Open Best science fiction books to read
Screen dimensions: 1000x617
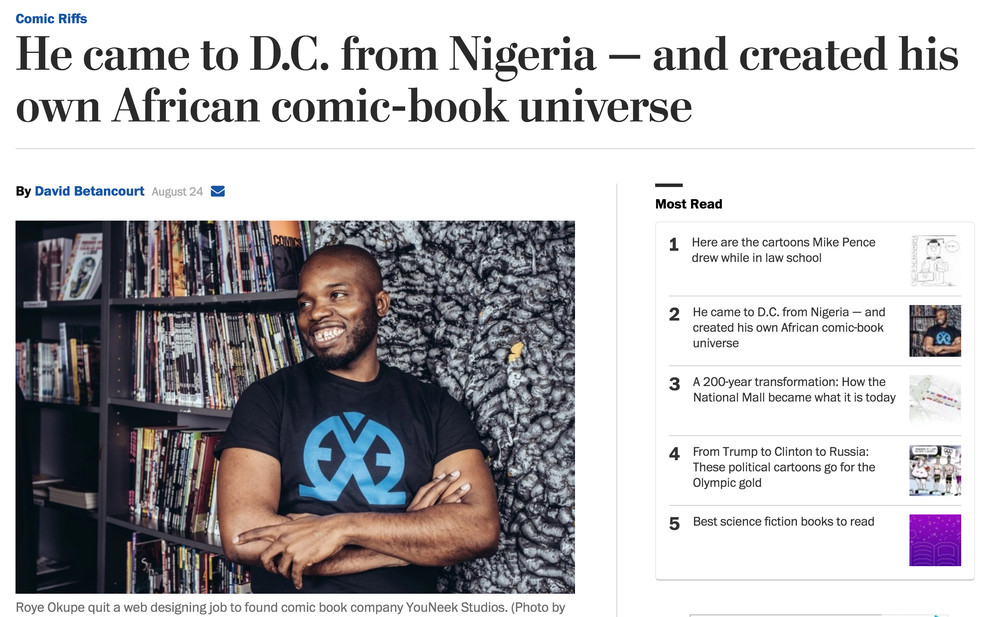(783, 521)
